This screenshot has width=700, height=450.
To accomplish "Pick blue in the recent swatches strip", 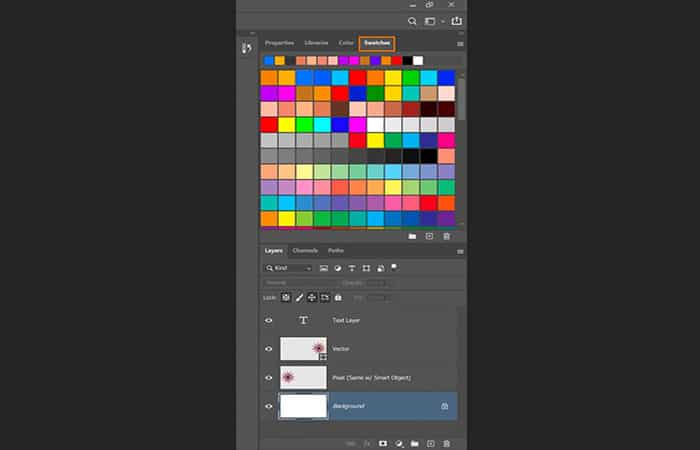I will pyautogui.click(x=269, y=61).
